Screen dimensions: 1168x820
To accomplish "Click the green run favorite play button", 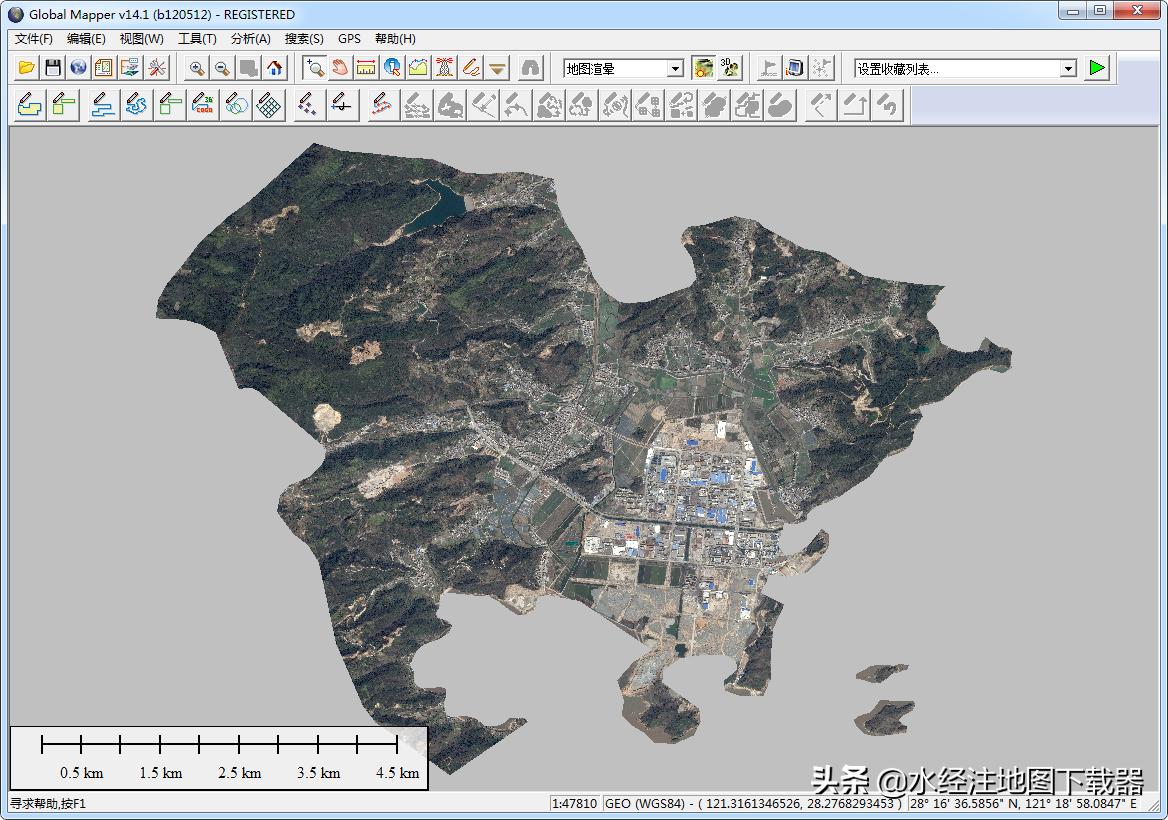I will tap(1098, 68).
